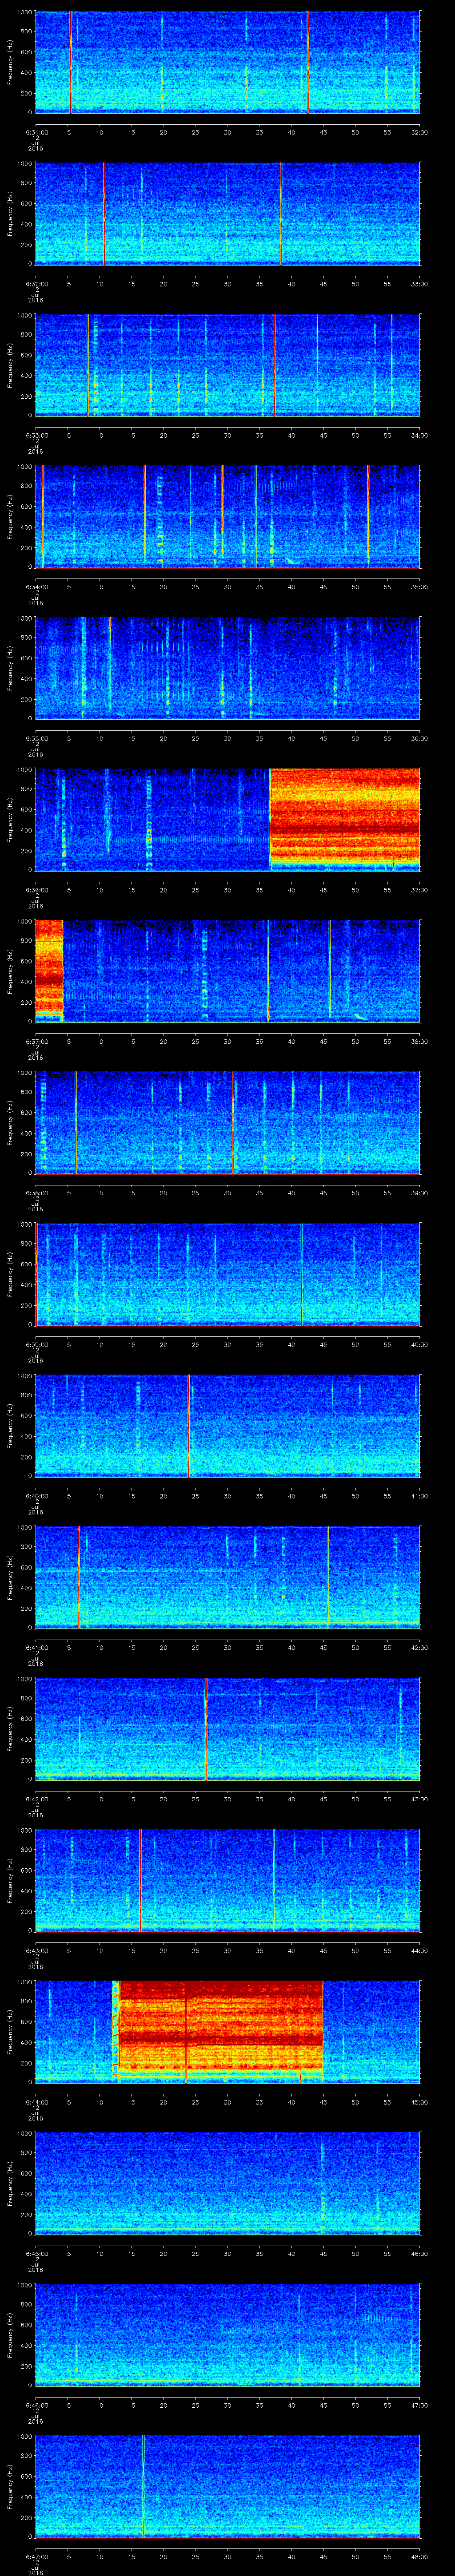This screenshot has width=455, height=2576.
Task: Click the spectrogram panel starting at 6:31:00
Action: click(227, 62)
